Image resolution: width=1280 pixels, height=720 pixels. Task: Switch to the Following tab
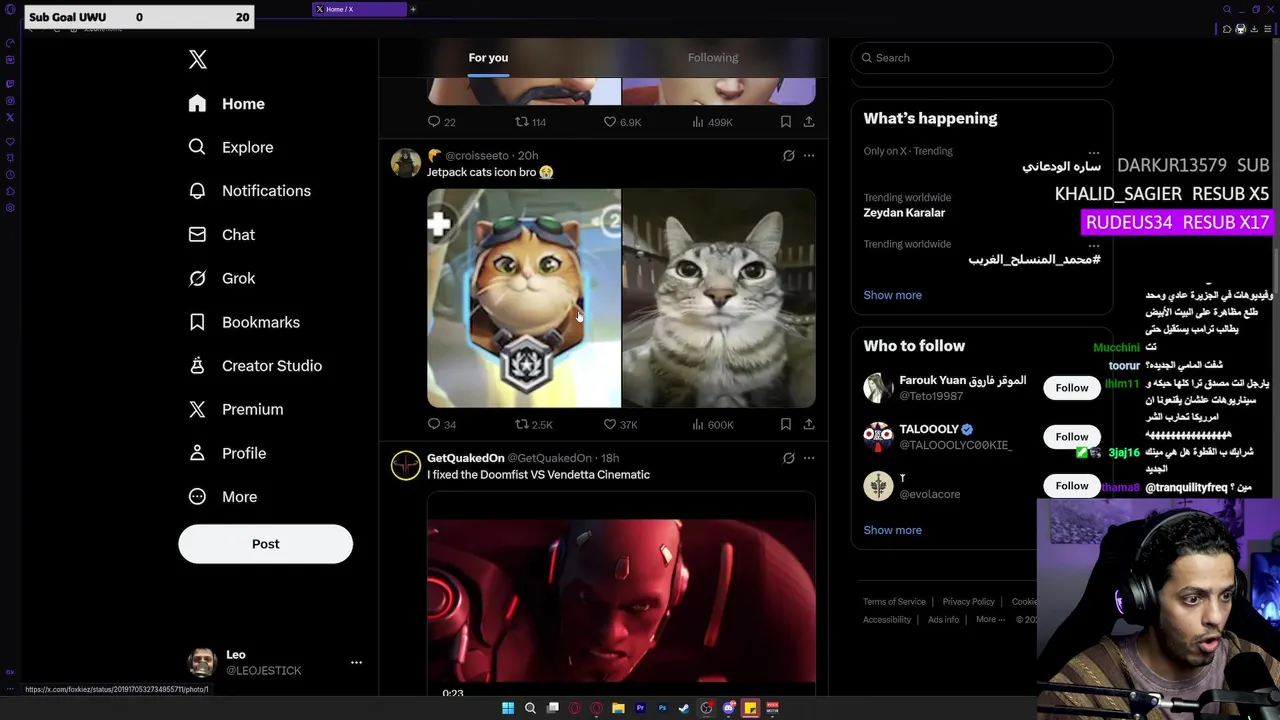click(x=713, y=58)
